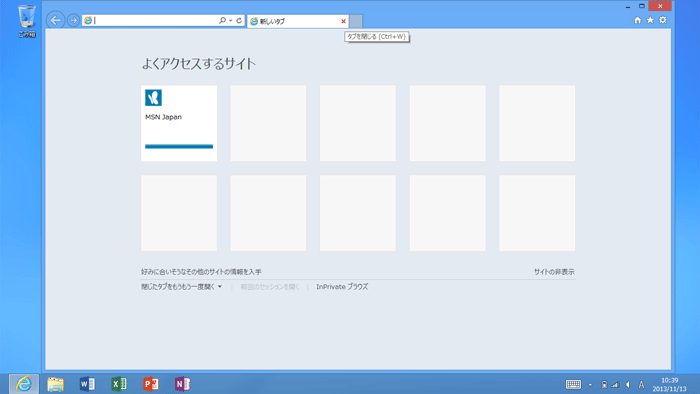Launch PowerPoint from the taskbar
Image resolution: width=700 pixels, height=394 pixels.
click(151, 384)
